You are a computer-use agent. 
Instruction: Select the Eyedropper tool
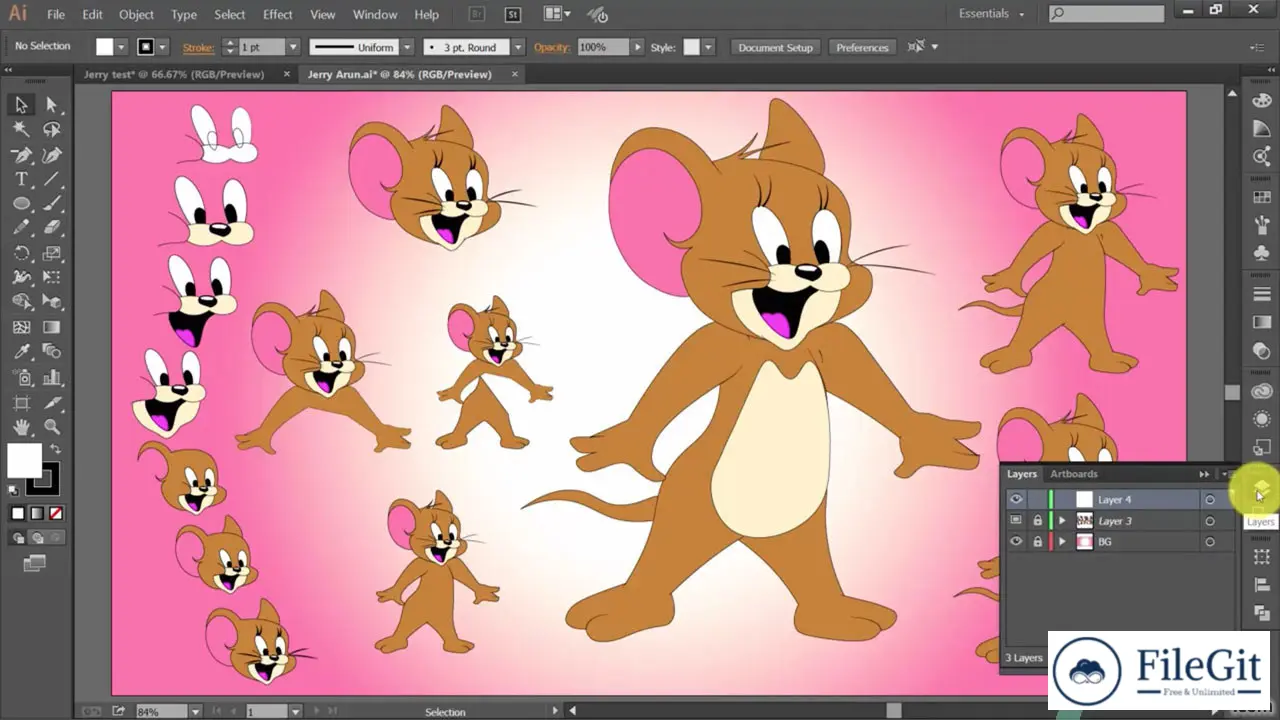(x=21, y=351)
